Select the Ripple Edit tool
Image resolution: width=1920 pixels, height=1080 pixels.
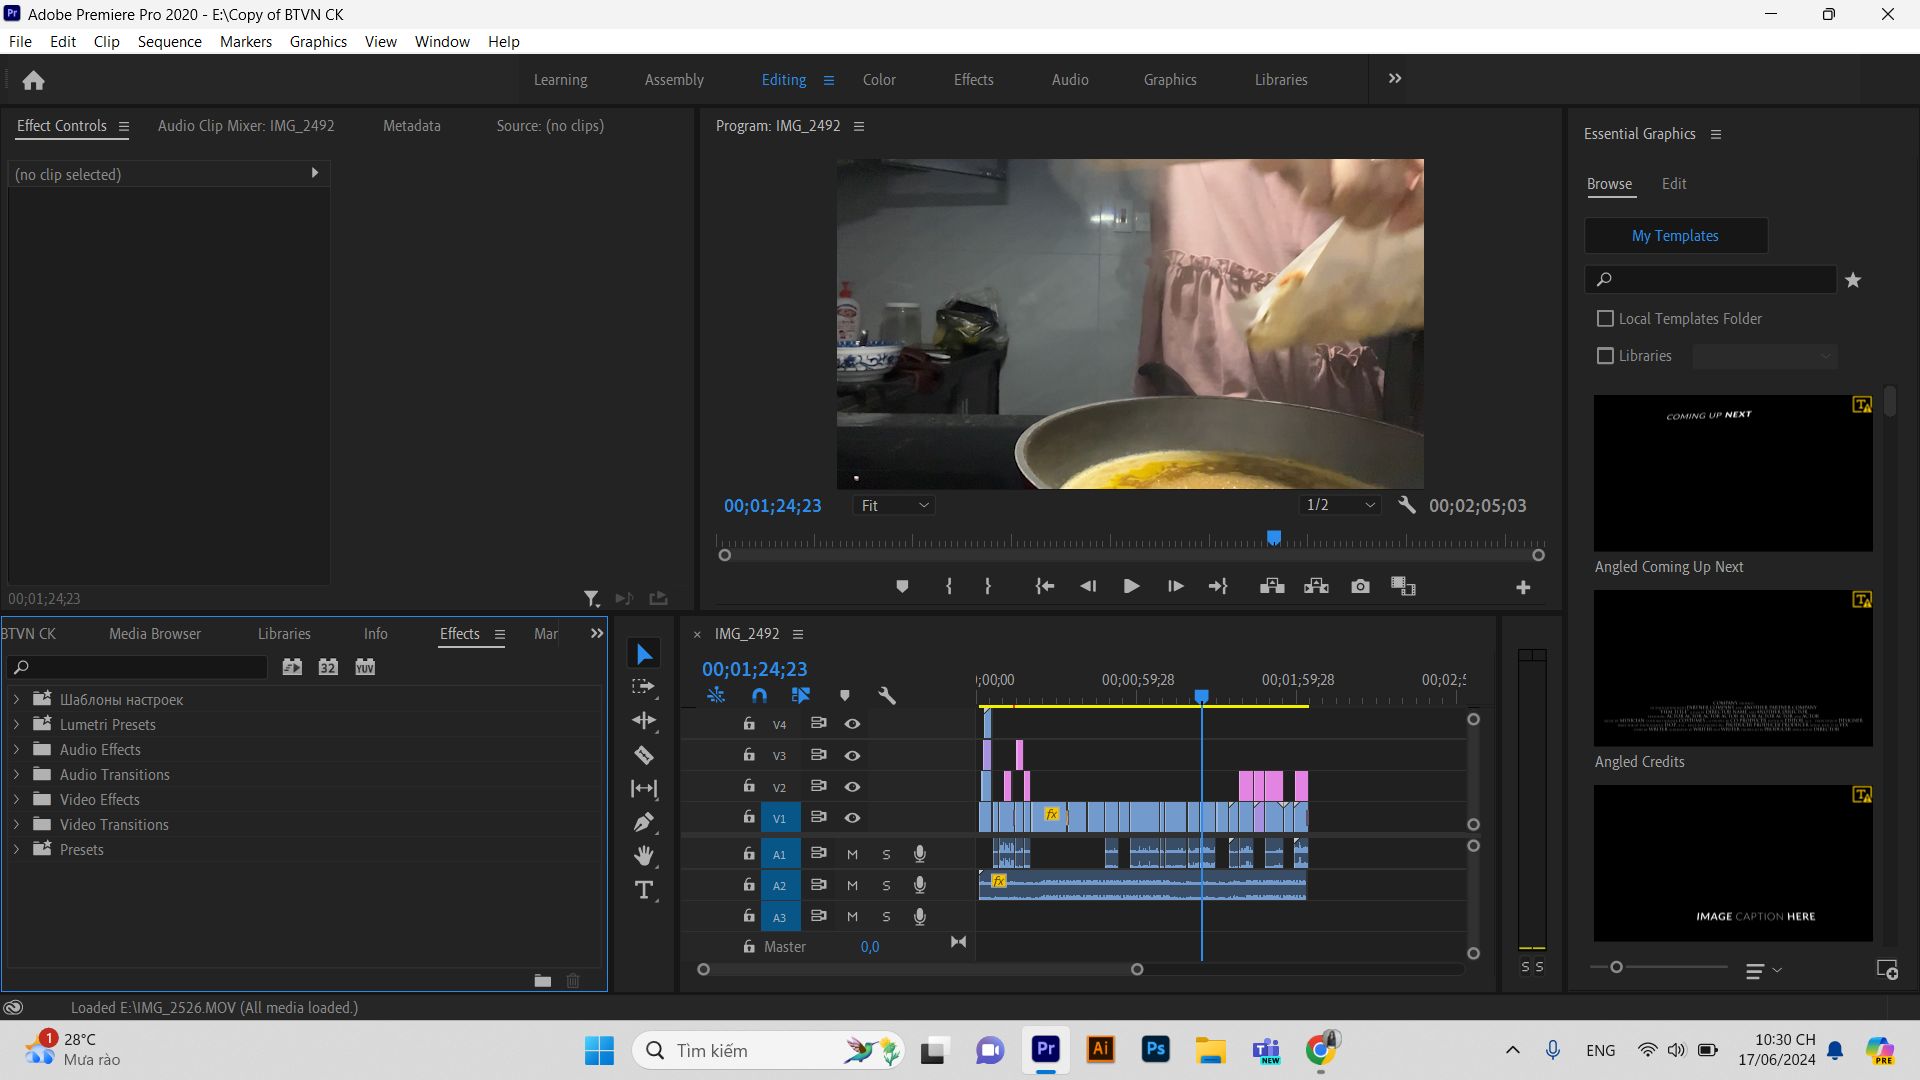tap(644, 721)
